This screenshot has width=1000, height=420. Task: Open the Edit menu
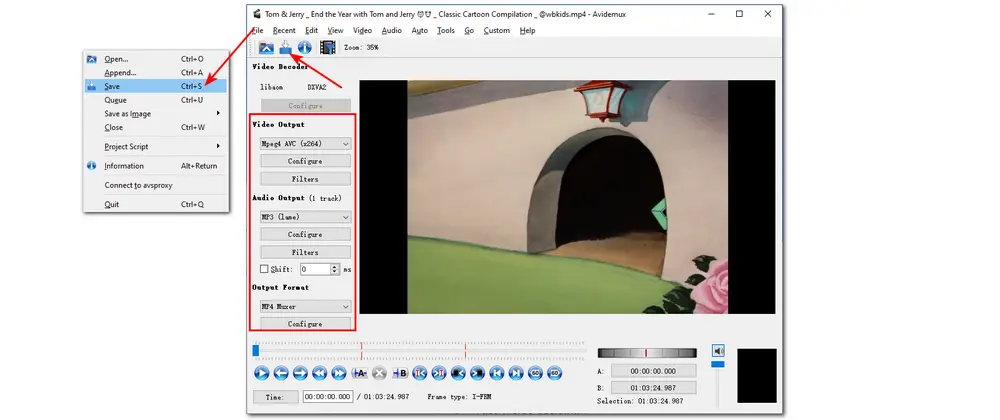[311, 31]
